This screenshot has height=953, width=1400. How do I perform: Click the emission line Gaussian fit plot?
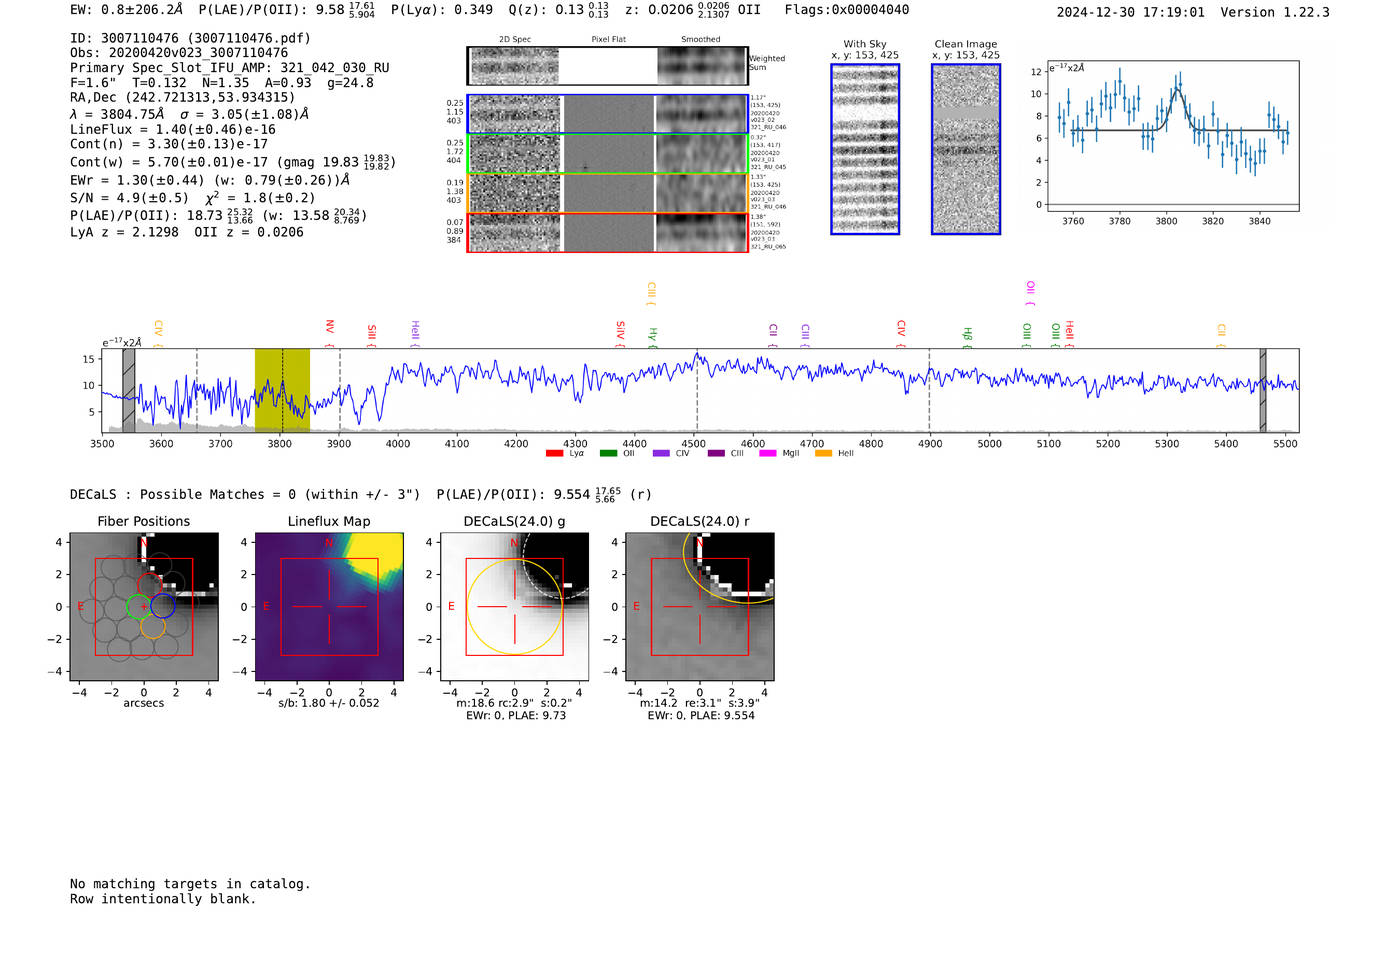tap(1173, 136)
